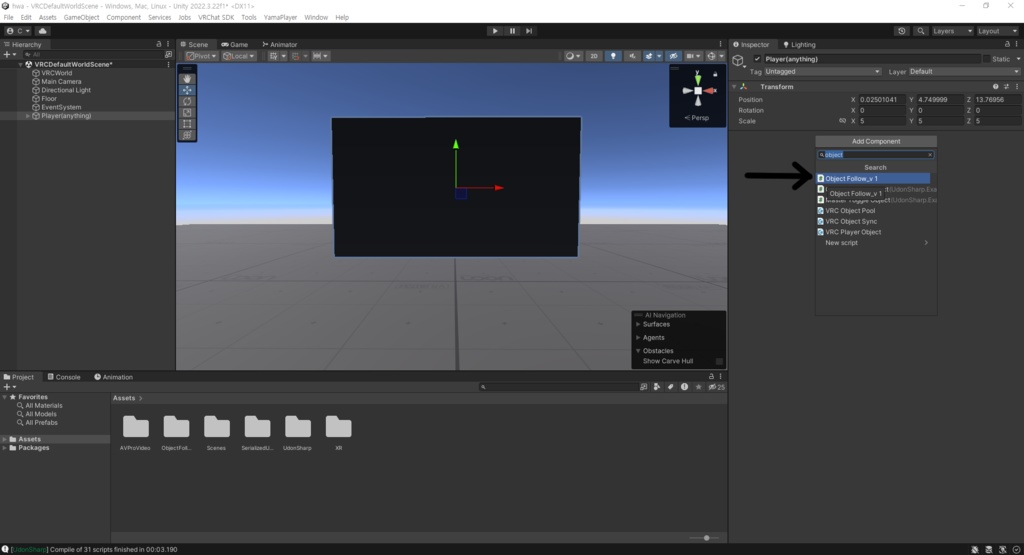The width and height of the screenshot is (1024, 555).
Task: Select Directional Light in Hierarchy
Action: (x=66, y=90)
